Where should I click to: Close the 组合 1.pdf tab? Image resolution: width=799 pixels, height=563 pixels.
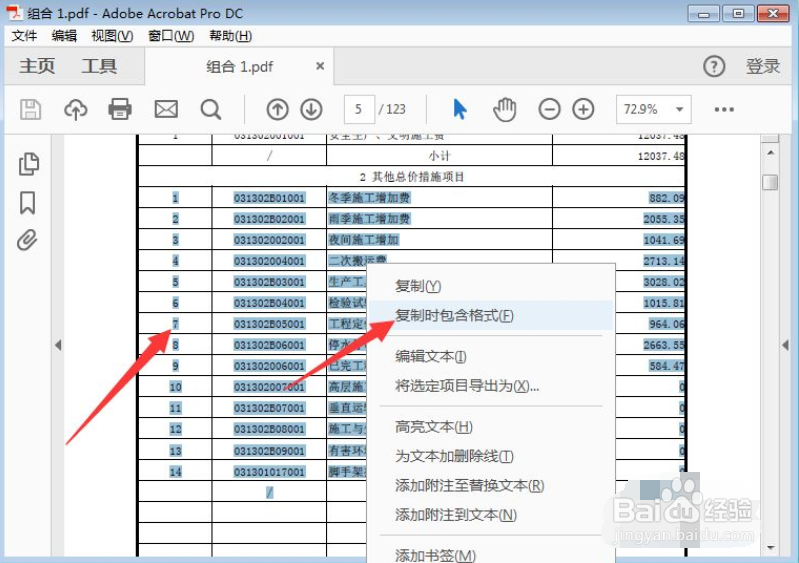320,66
